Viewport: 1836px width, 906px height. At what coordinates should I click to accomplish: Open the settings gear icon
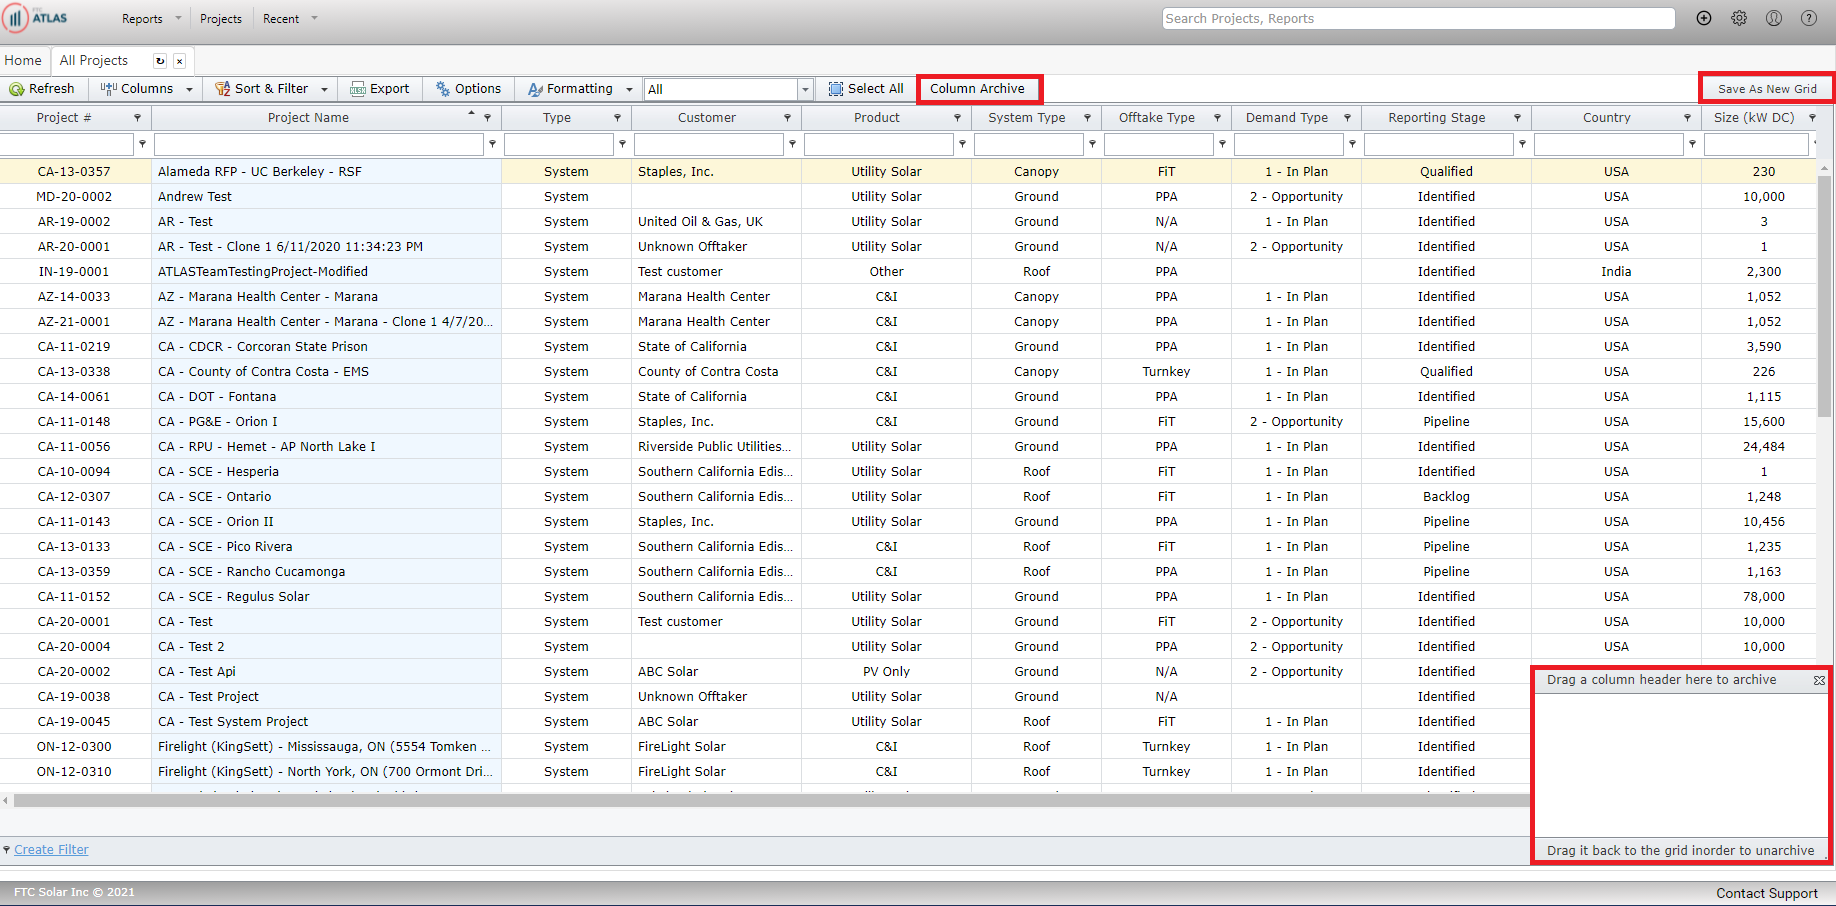click(1739, 18)
